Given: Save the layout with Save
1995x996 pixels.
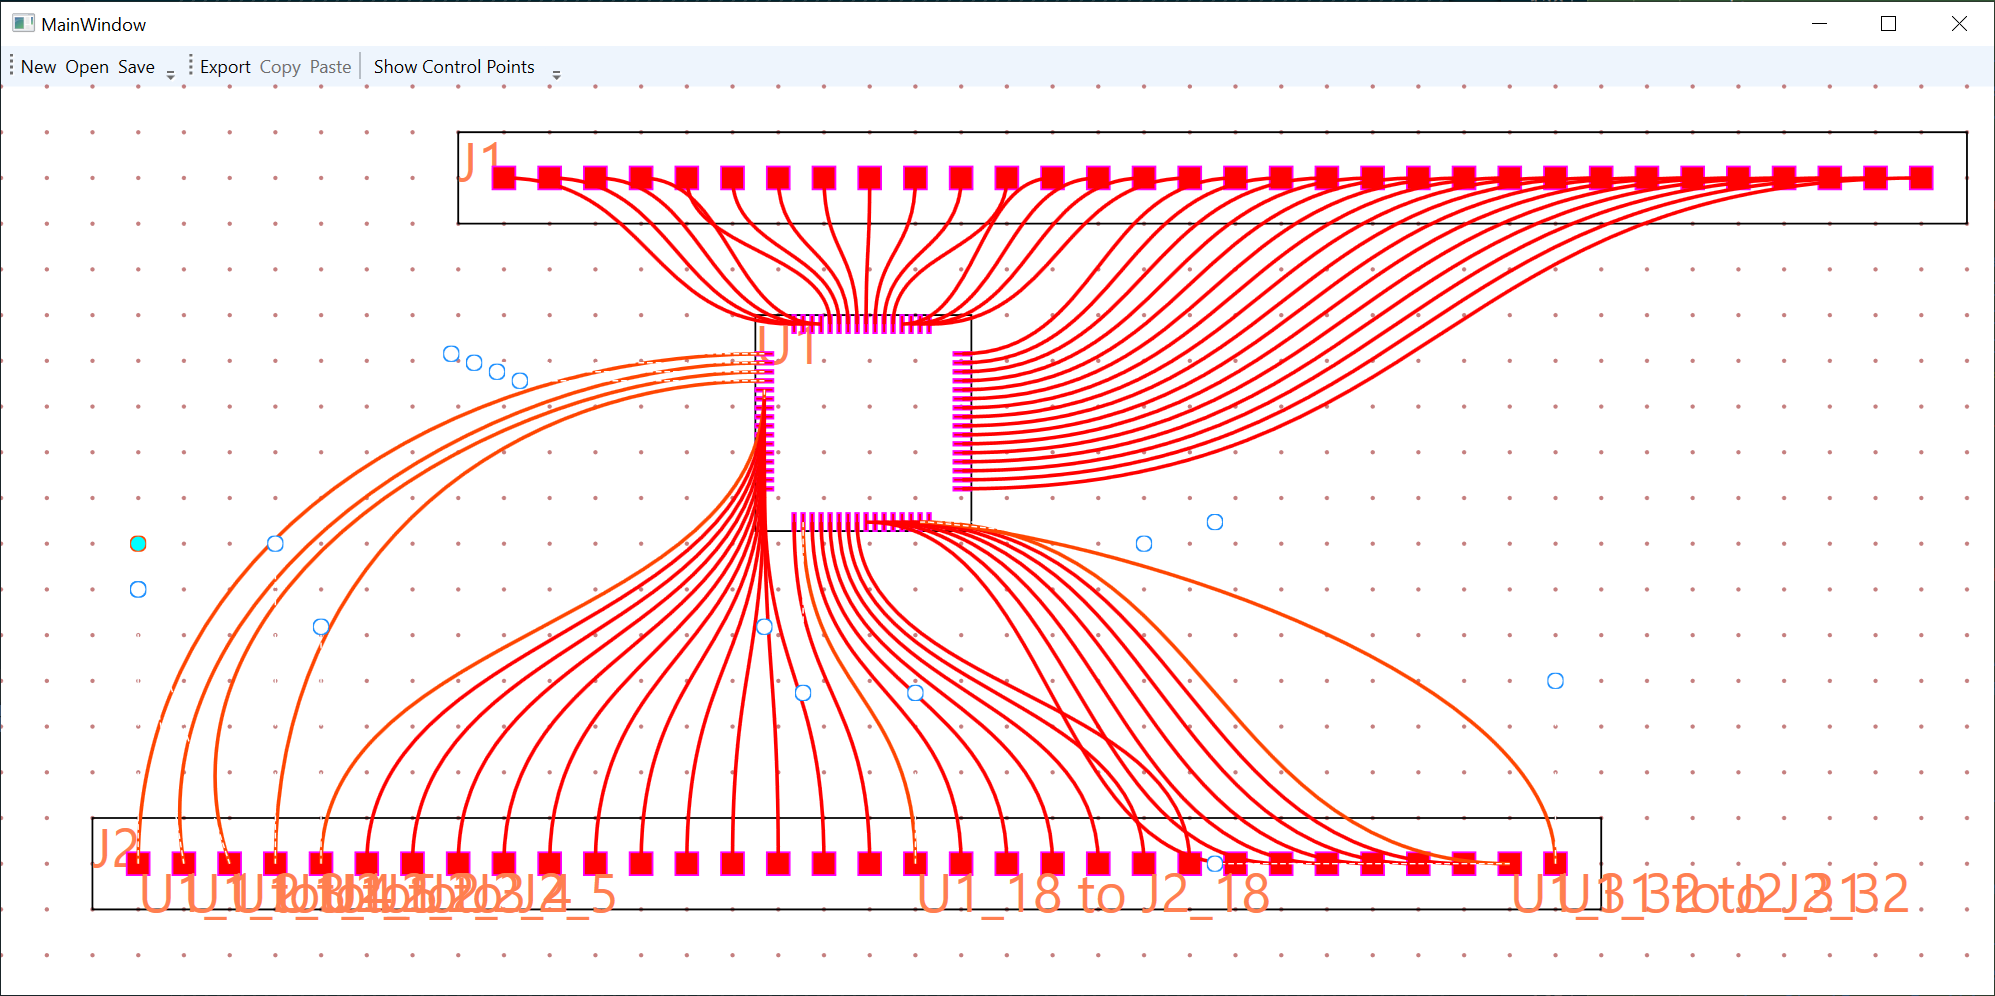Looking at the screenshot, I should pos(136,67).
